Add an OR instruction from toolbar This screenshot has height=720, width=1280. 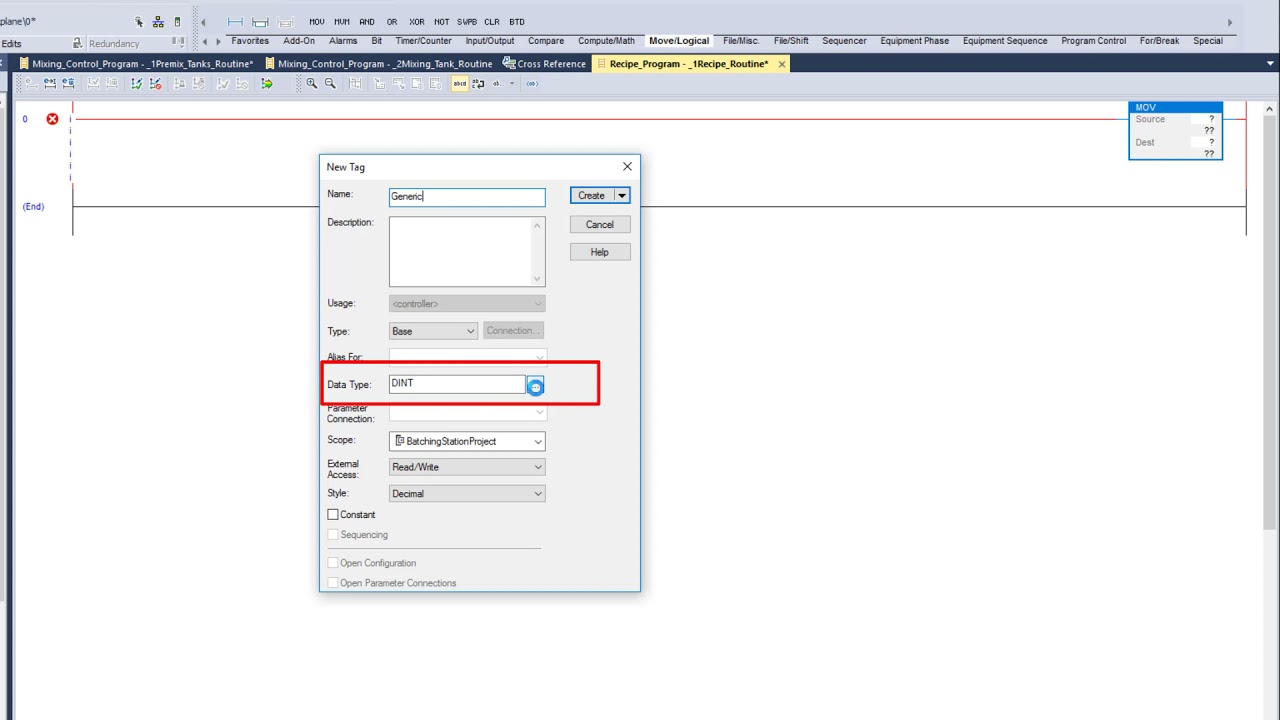[392, 21]
